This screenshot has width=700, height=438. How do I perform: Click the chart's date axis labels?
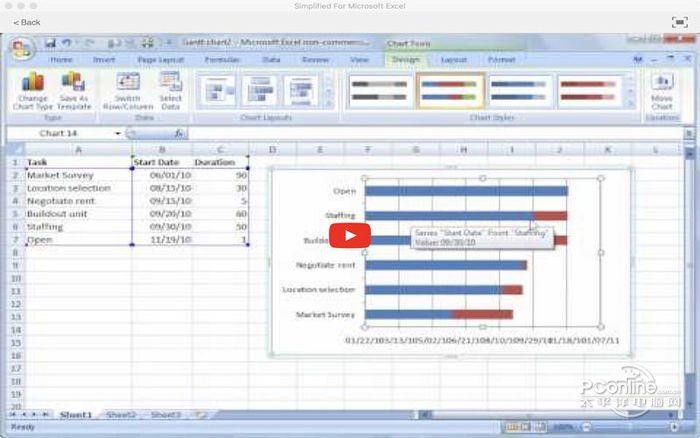[x=482, y=341]
